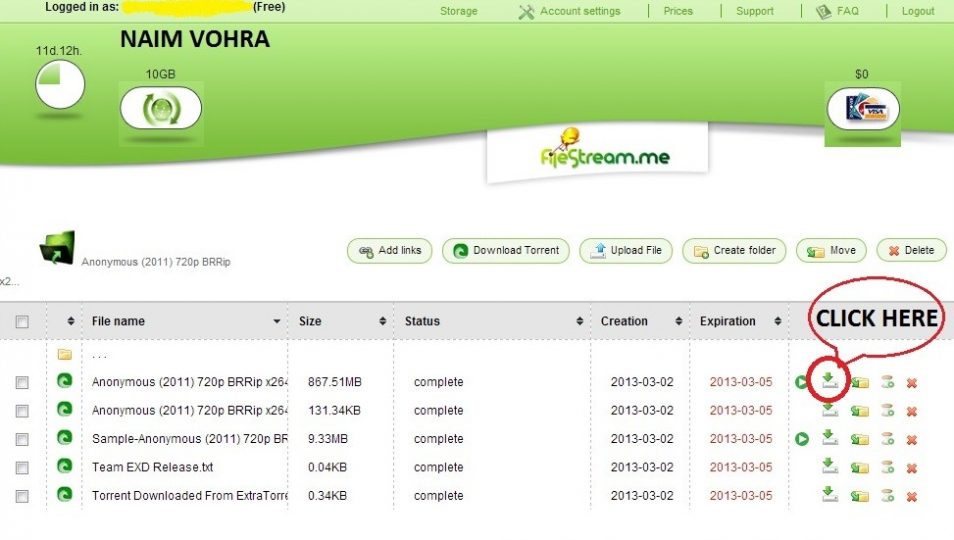Screen dimensions: 954x540
Task: Tick checkbox for 867.51MB Anonymous file
Action: click(22, 383)
